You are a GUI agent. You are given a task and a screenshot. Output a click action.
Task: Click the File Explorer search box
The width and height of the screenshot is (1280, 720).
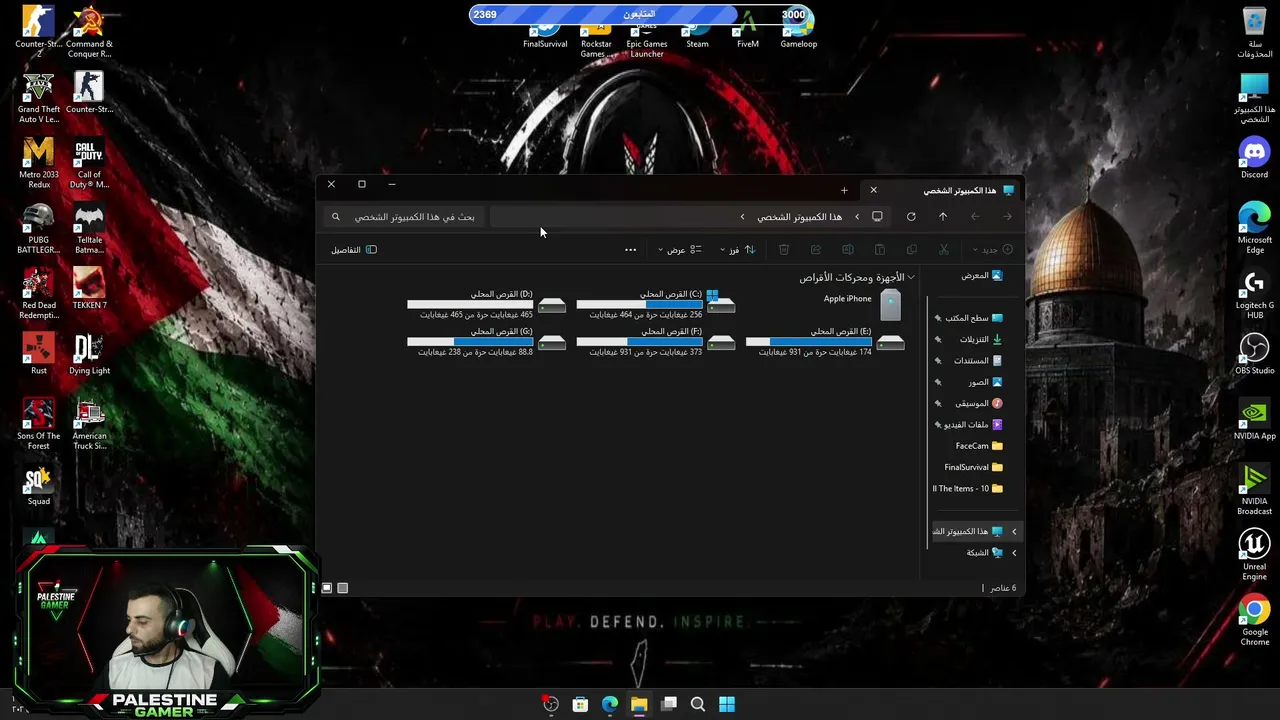pos(404,217)
